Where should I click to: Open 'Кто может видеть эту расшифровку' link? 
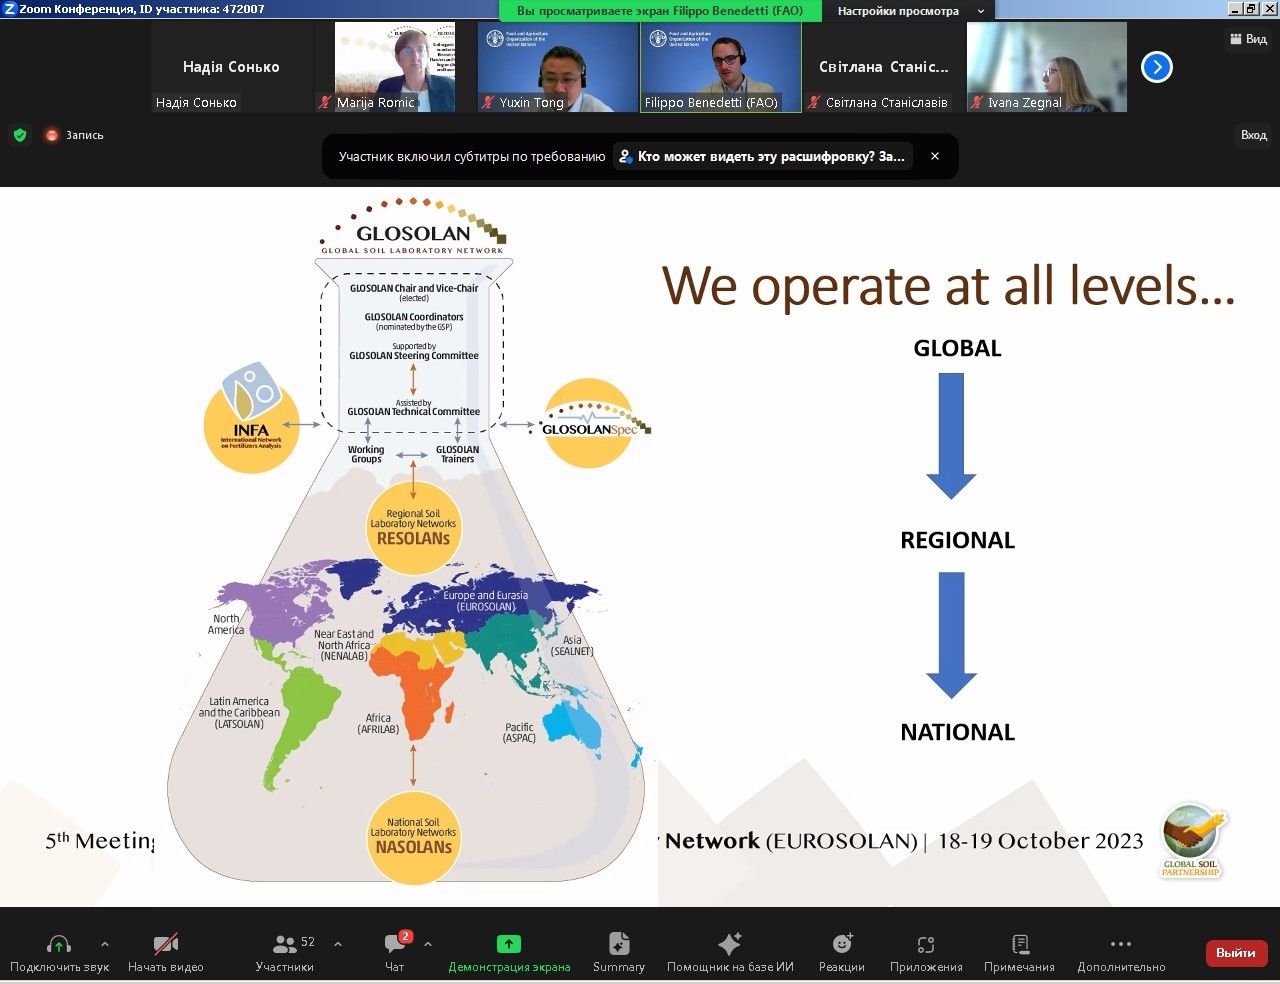click(x=762, y=156)
